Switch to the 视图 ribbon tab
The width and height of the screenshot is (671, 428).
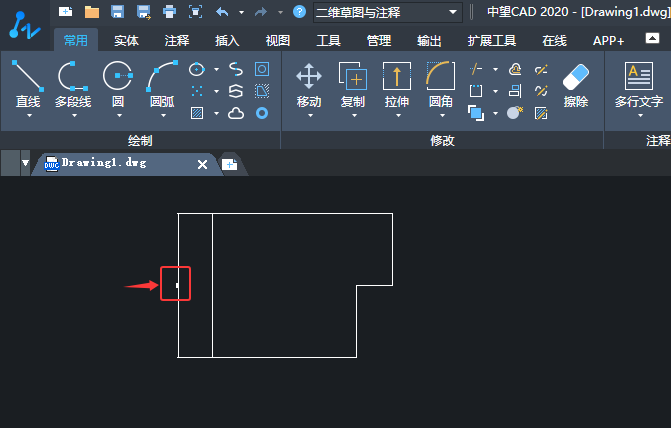(278, 41)
